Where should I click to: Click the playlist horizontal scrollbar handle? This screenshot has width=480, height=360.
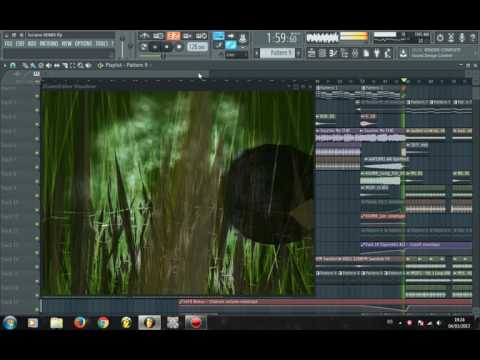[x=124, y=74]
